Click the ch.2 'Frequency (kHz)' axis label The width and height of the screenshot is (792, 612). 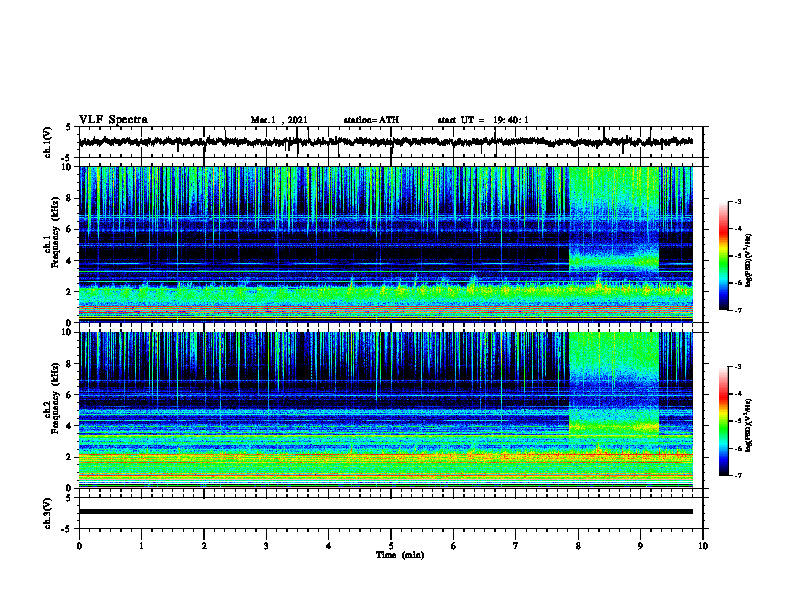[x=56, y=398]
